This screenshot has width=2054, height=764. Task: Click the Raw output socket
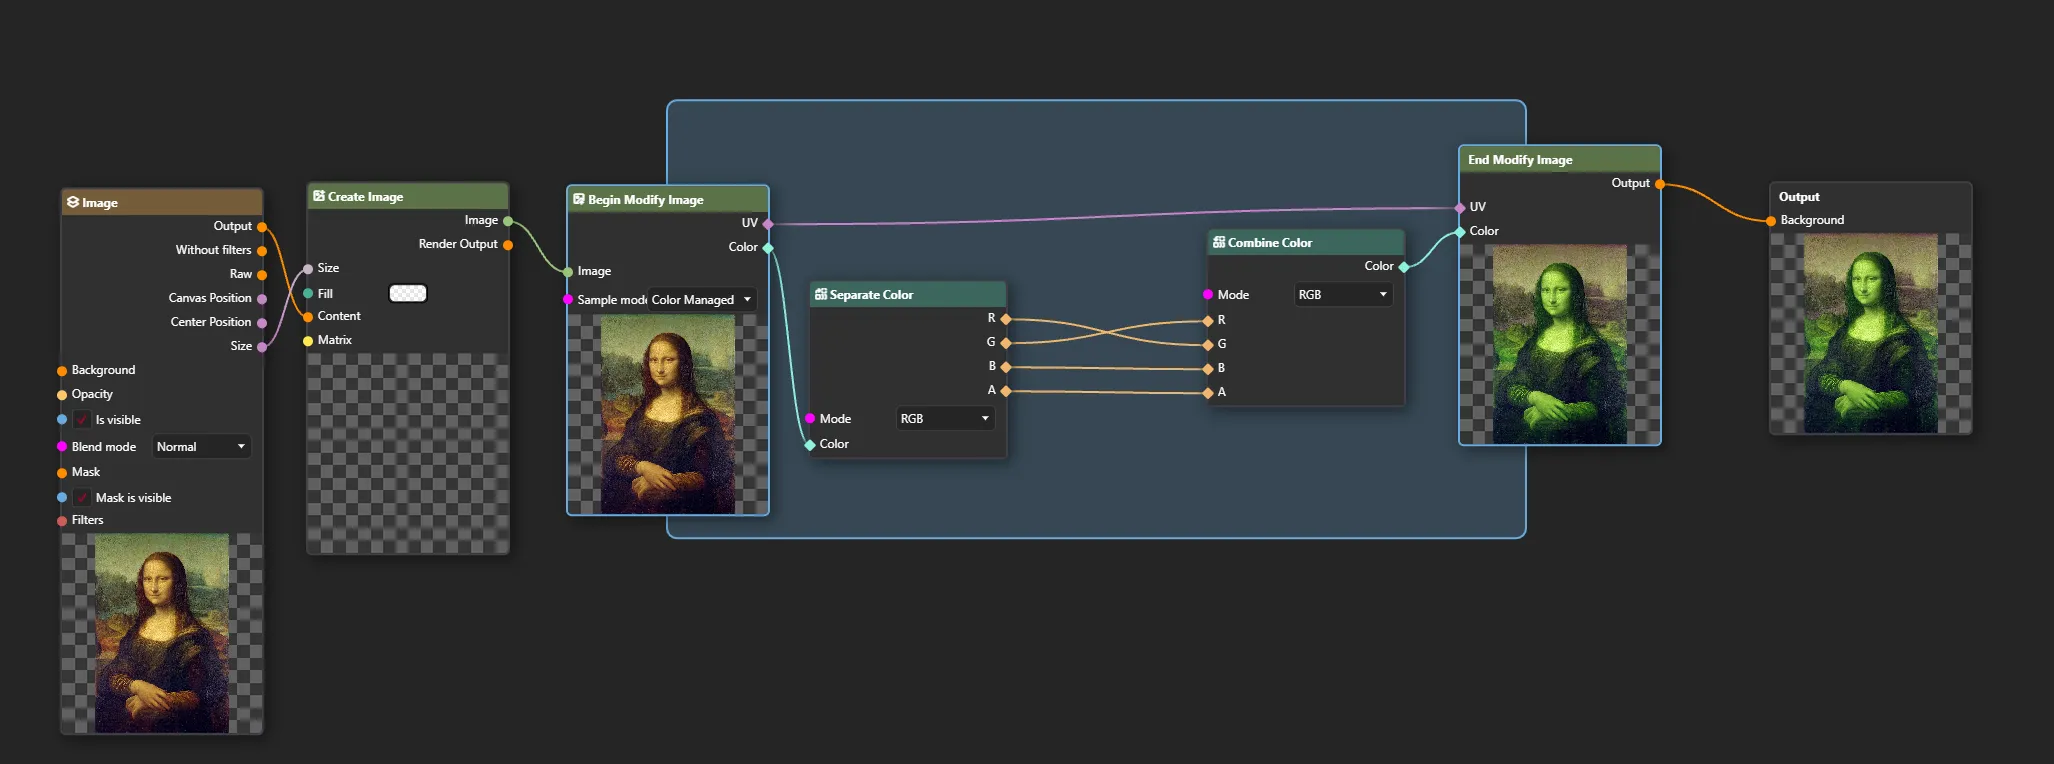click(262, 275)
